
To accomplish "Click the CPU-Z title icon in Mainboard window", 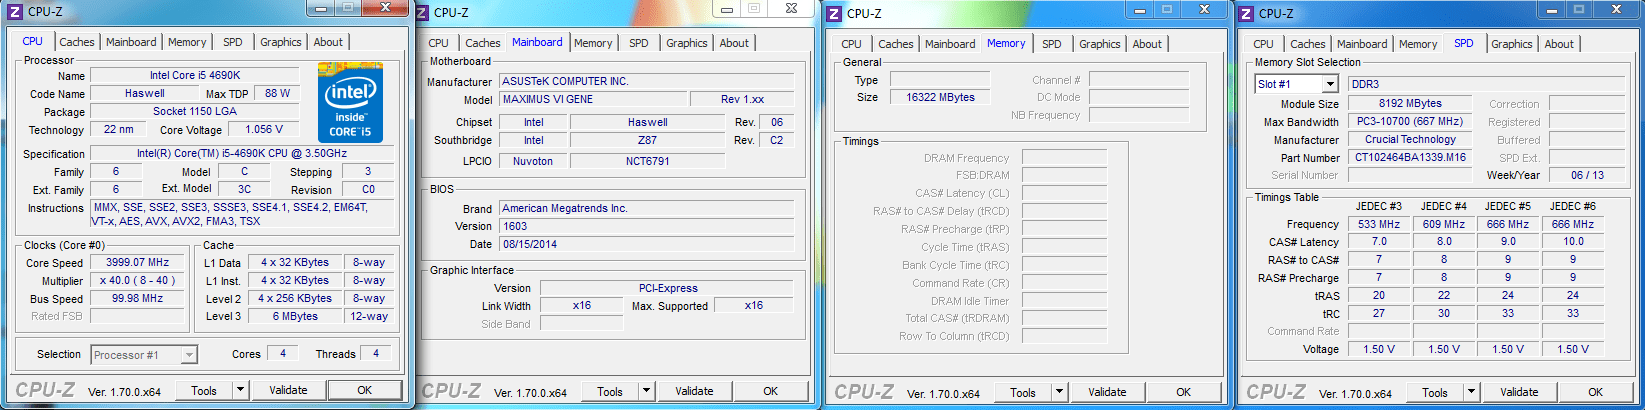I will (424, 12).
